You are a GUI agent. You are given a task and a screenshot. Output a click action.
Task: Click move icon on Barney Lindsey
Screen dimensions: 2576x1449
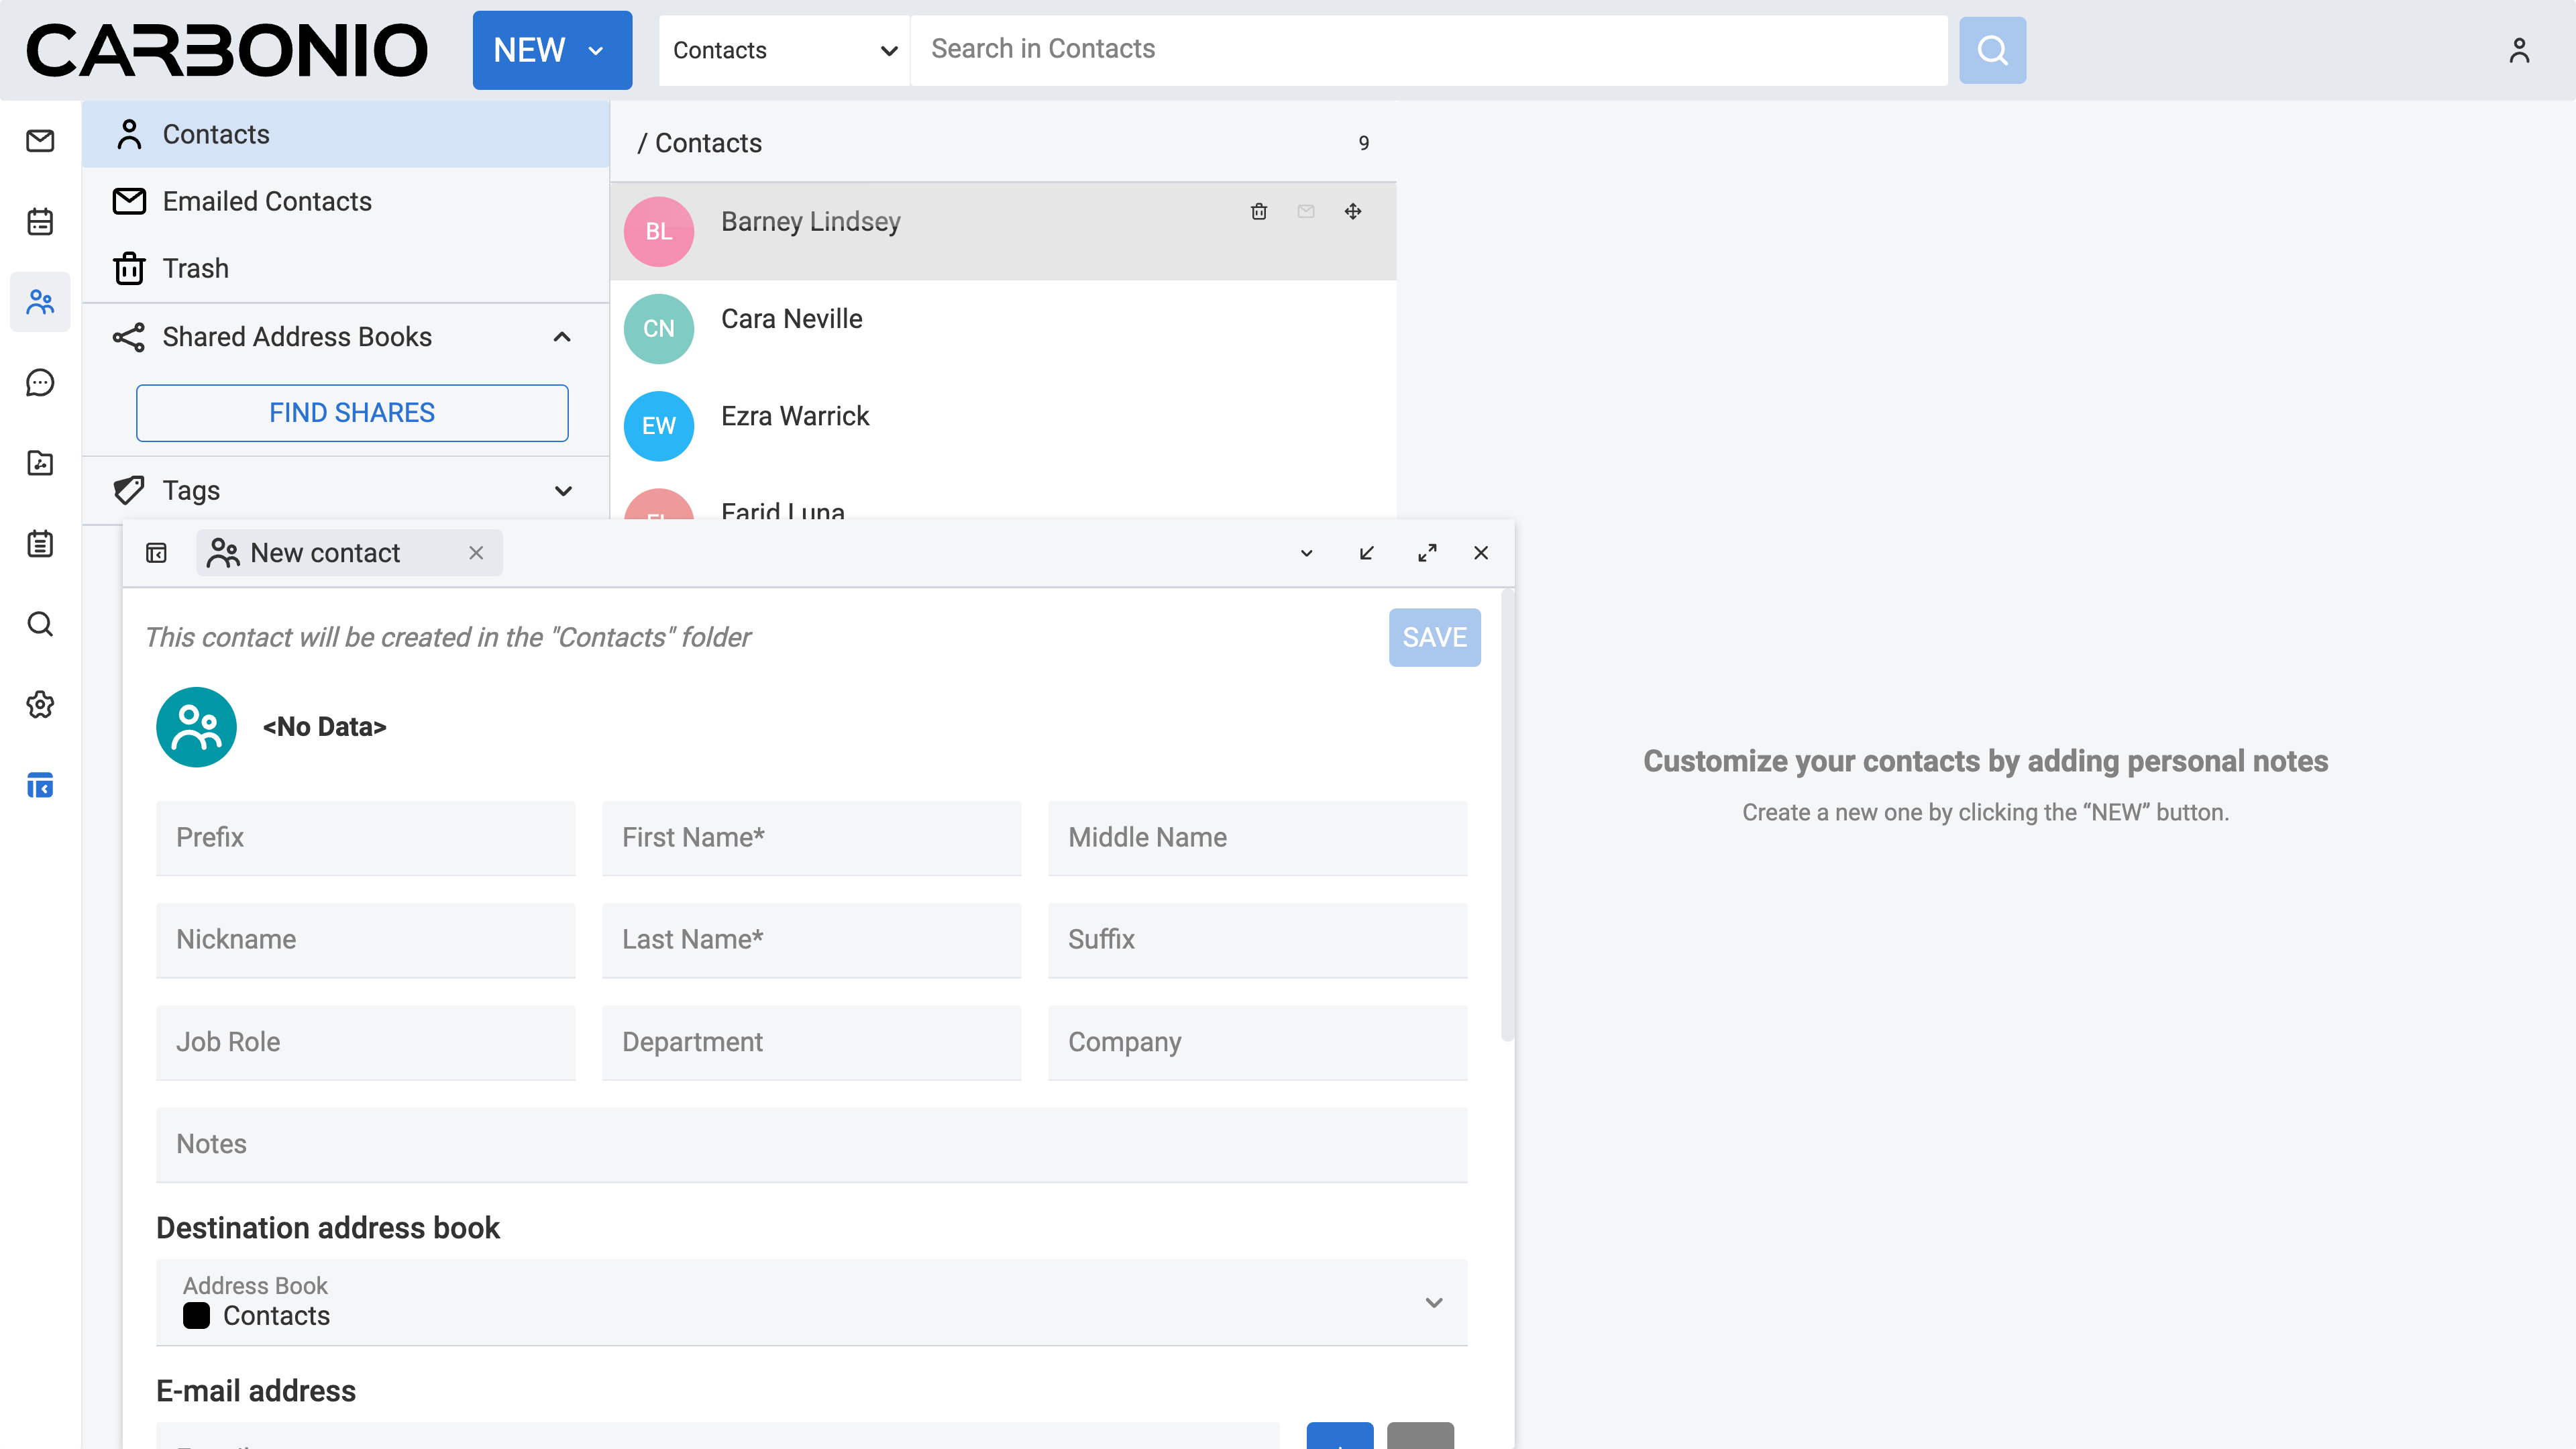pyautogui.click(x=1353, y=211)
